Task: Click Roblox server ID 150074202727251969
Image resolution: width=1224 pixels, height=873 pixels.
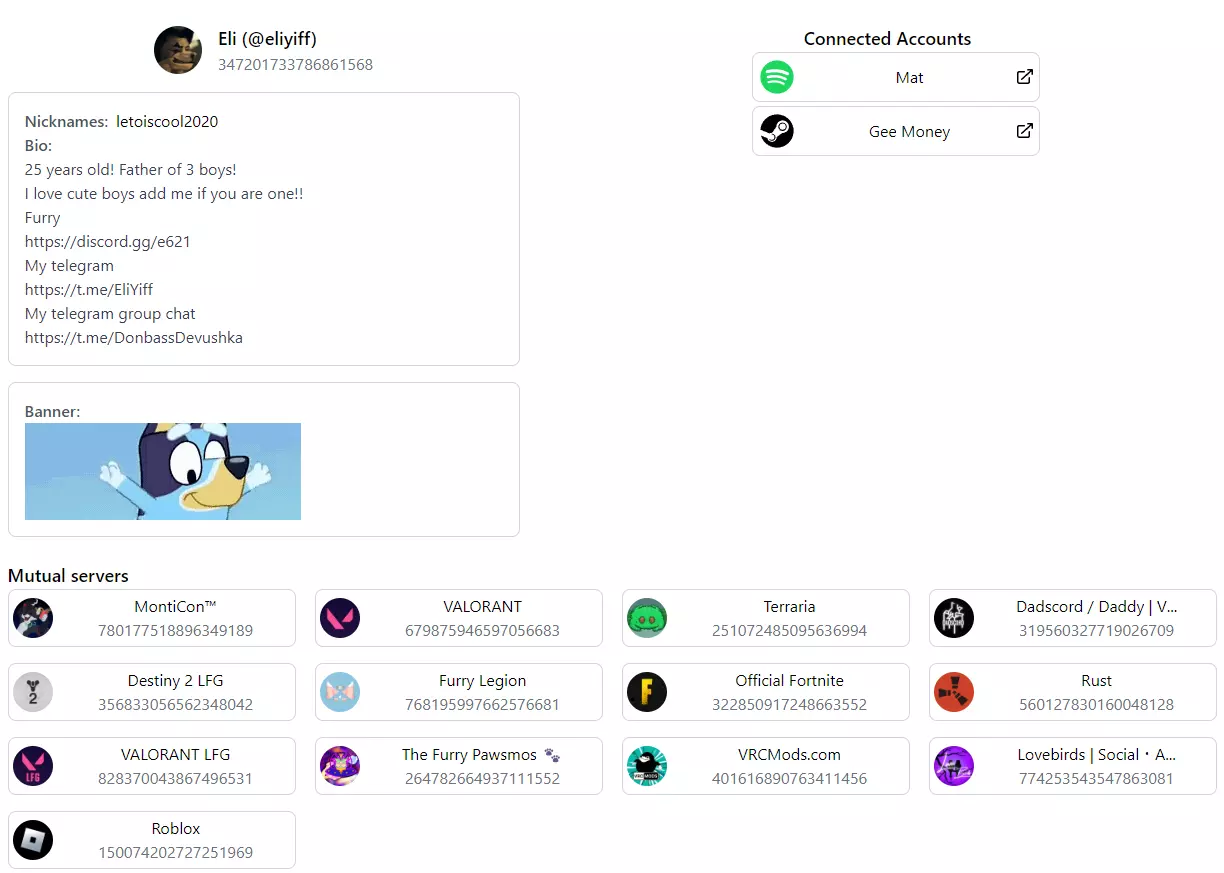Action: click(175, 853)
